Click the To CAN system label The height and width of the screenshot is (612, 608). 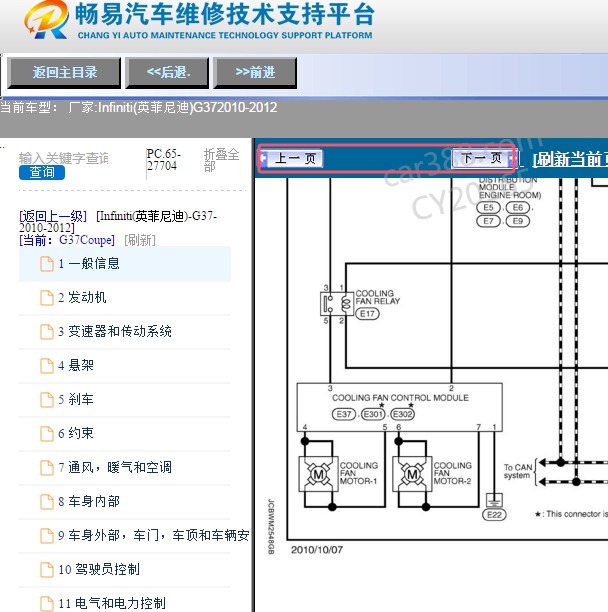coord(517,471)
